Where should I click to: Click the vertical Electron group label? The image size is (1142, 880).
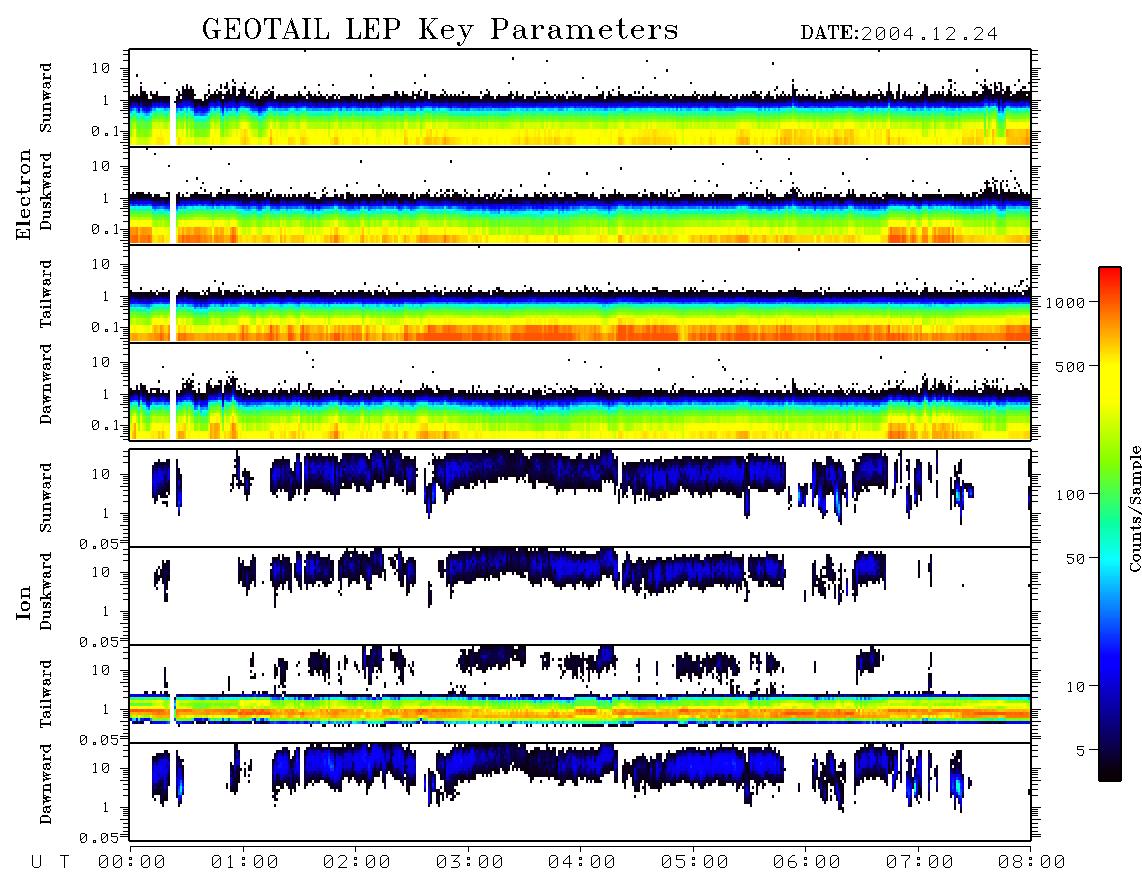point(24,195)
